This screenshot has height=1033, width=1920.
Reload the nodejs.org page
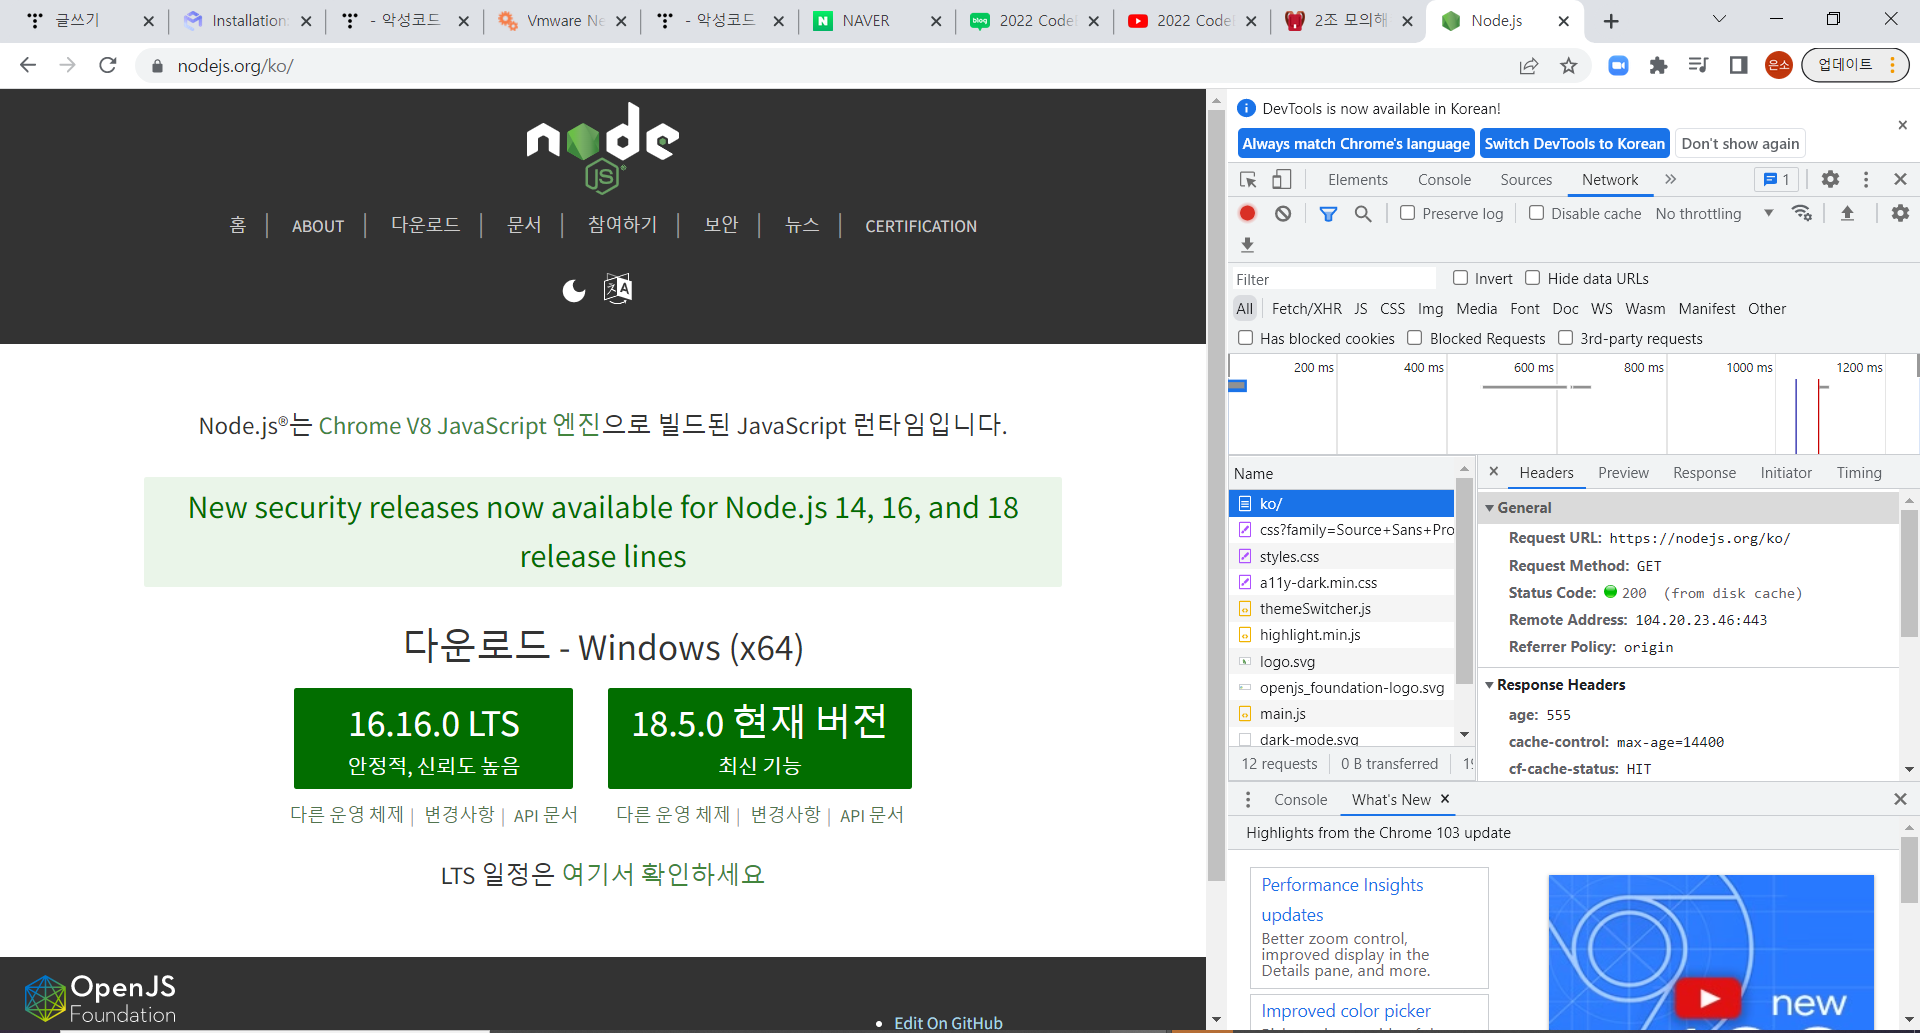(108, 66)
